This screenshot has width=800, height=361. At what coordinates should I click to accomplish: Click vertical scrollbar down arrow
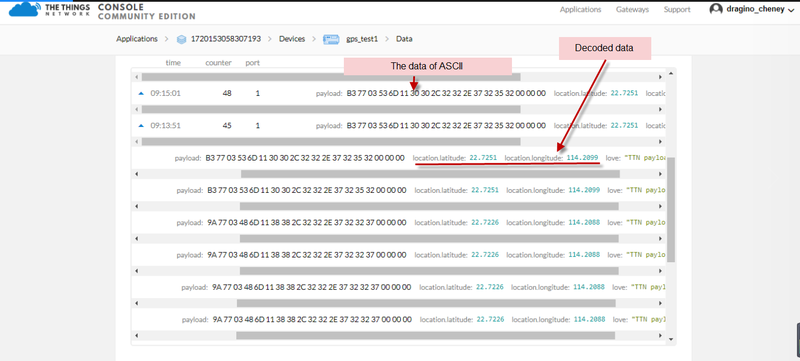(x=670, y=339)
